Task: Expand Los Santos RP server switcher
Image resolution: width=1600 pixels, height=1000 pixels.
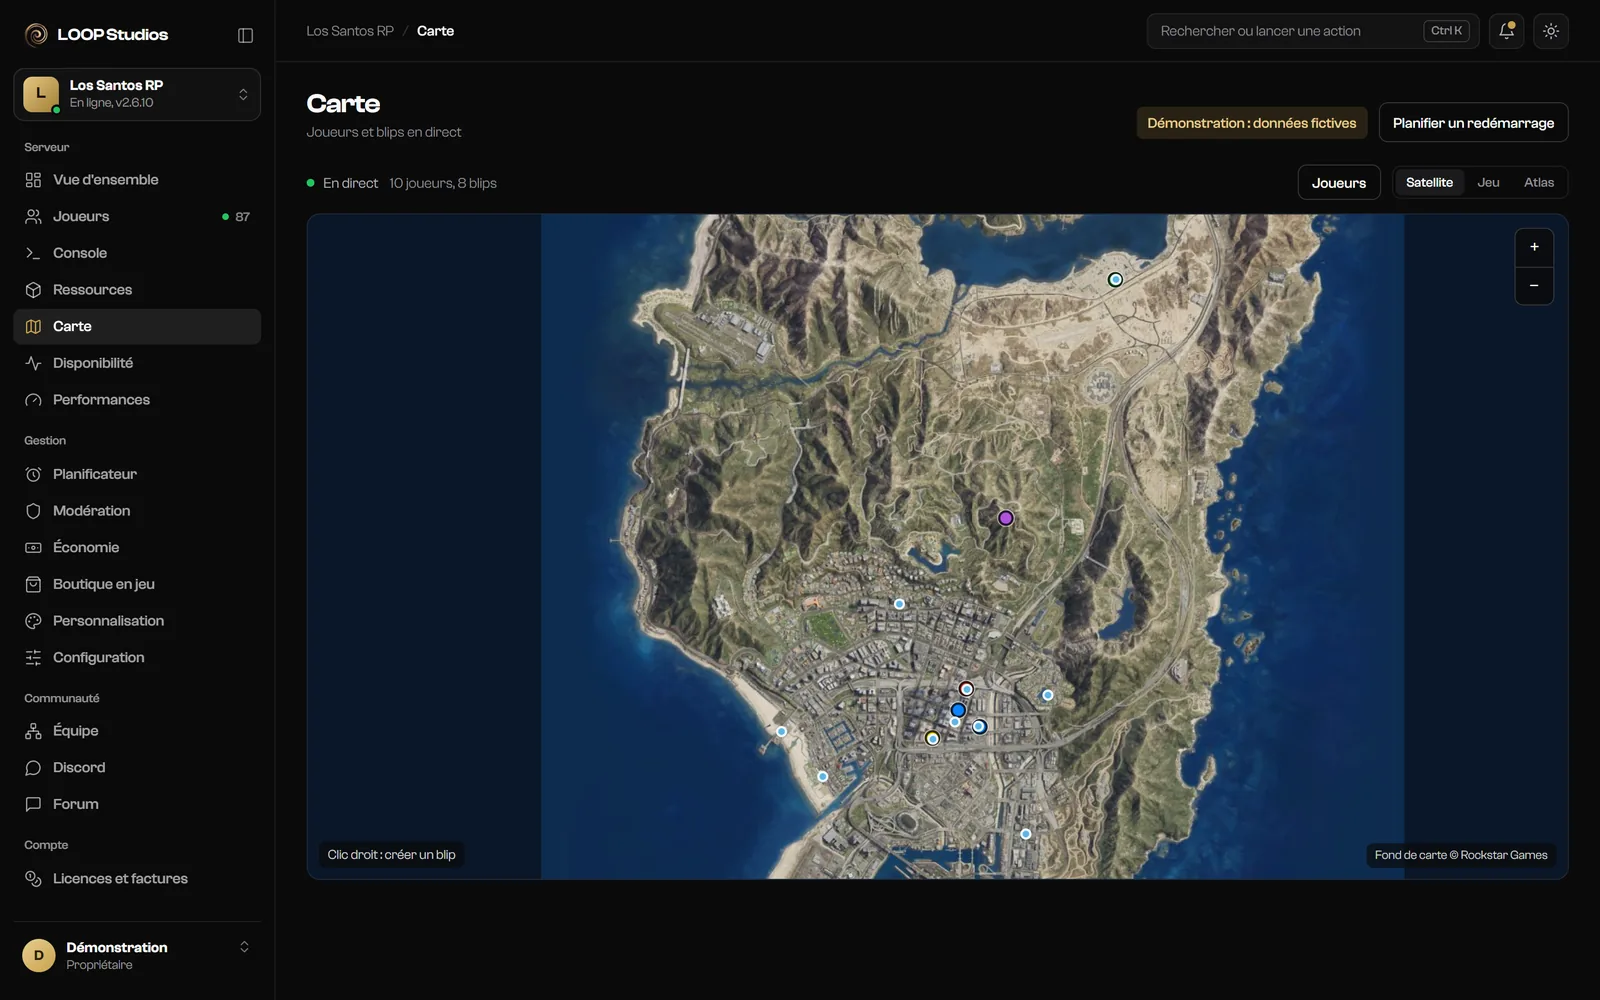Action: tap(137, 94)
